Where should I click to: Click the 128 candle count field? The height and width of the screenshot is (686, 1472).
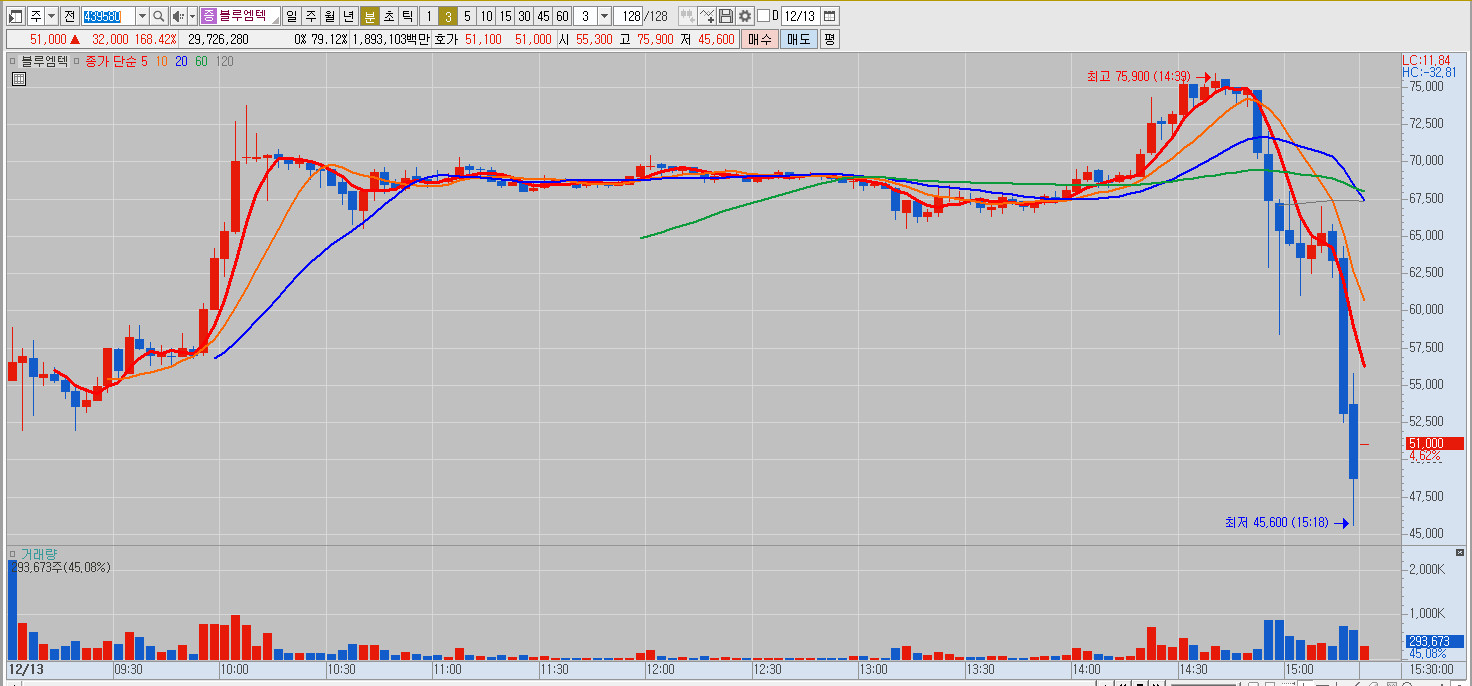[x=629, y=16]
